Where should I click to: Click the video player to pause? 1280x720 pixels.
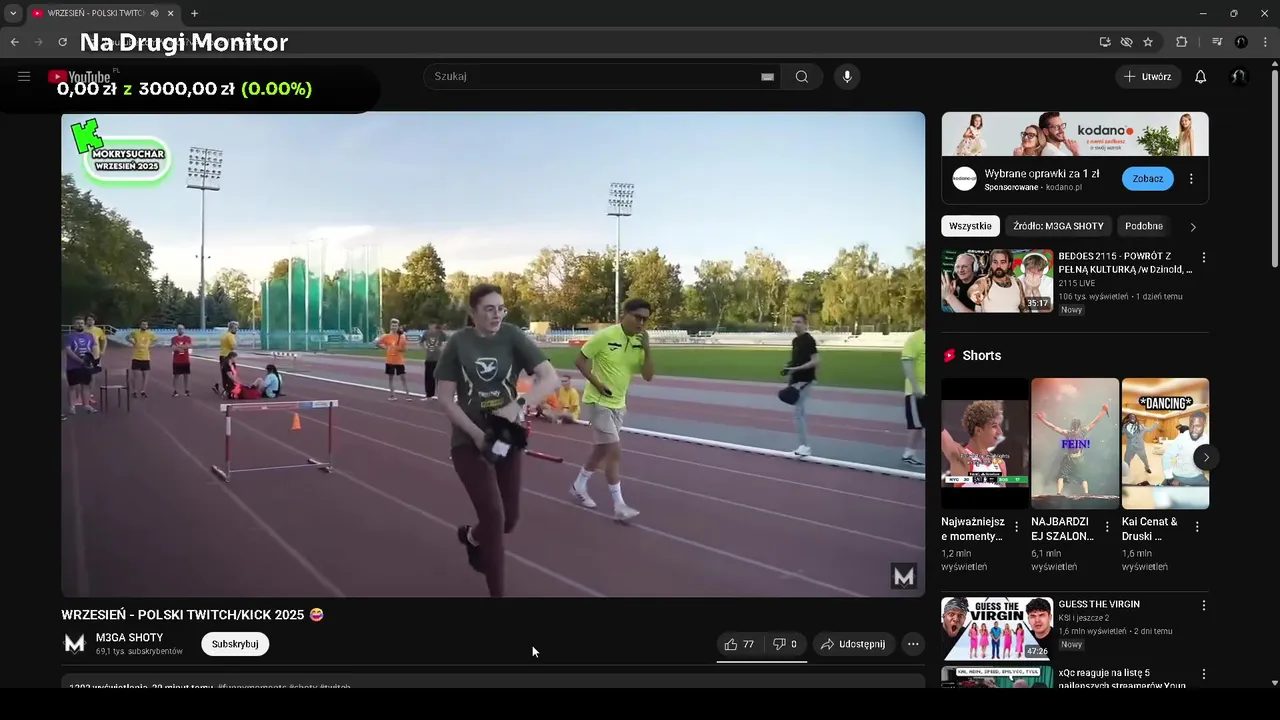click(x=493, y=354)
